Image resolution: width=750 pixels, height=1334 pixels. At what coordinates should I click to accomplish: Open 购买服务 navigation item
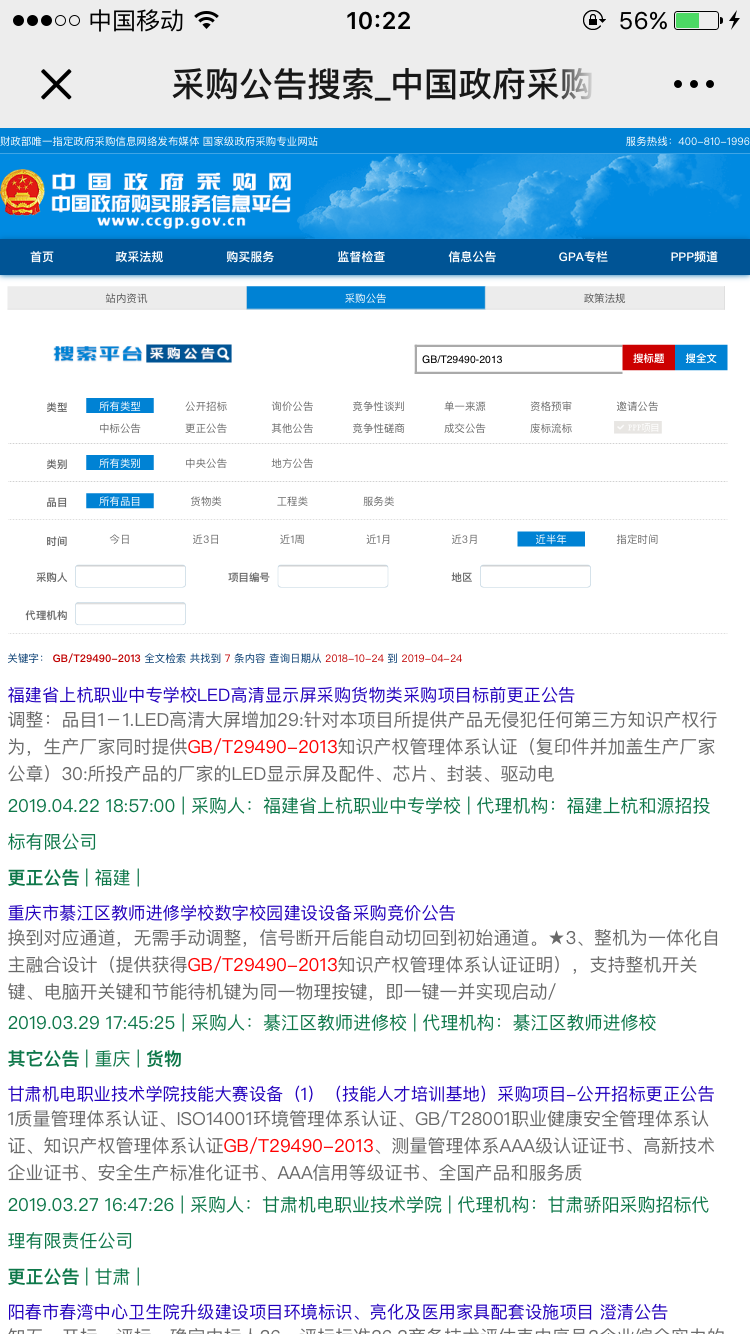[250, 257]
